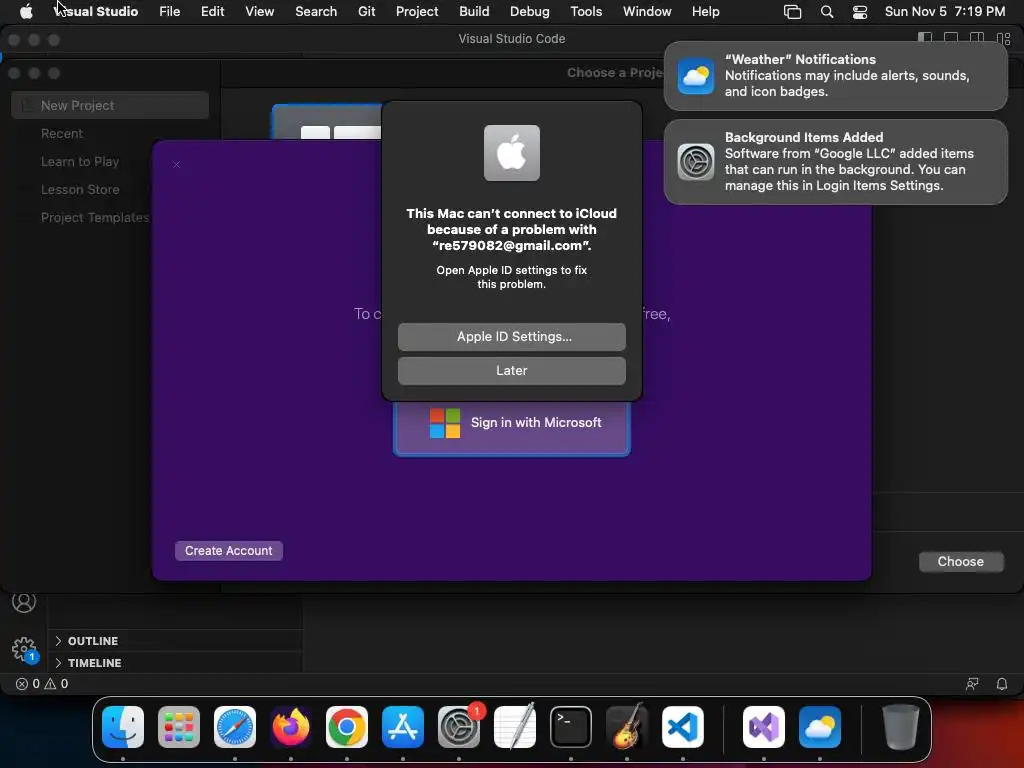
Task: Open Weather app from the Dock
Action: [820, 727]
